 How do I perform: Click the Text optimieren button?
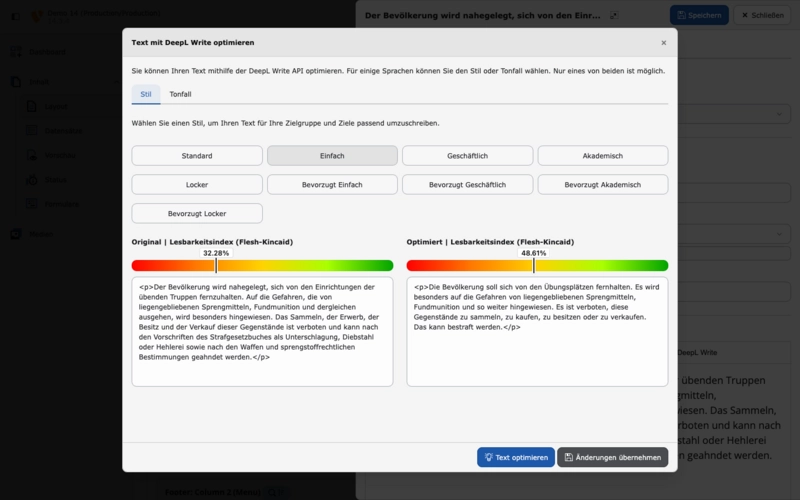(516, 457)
